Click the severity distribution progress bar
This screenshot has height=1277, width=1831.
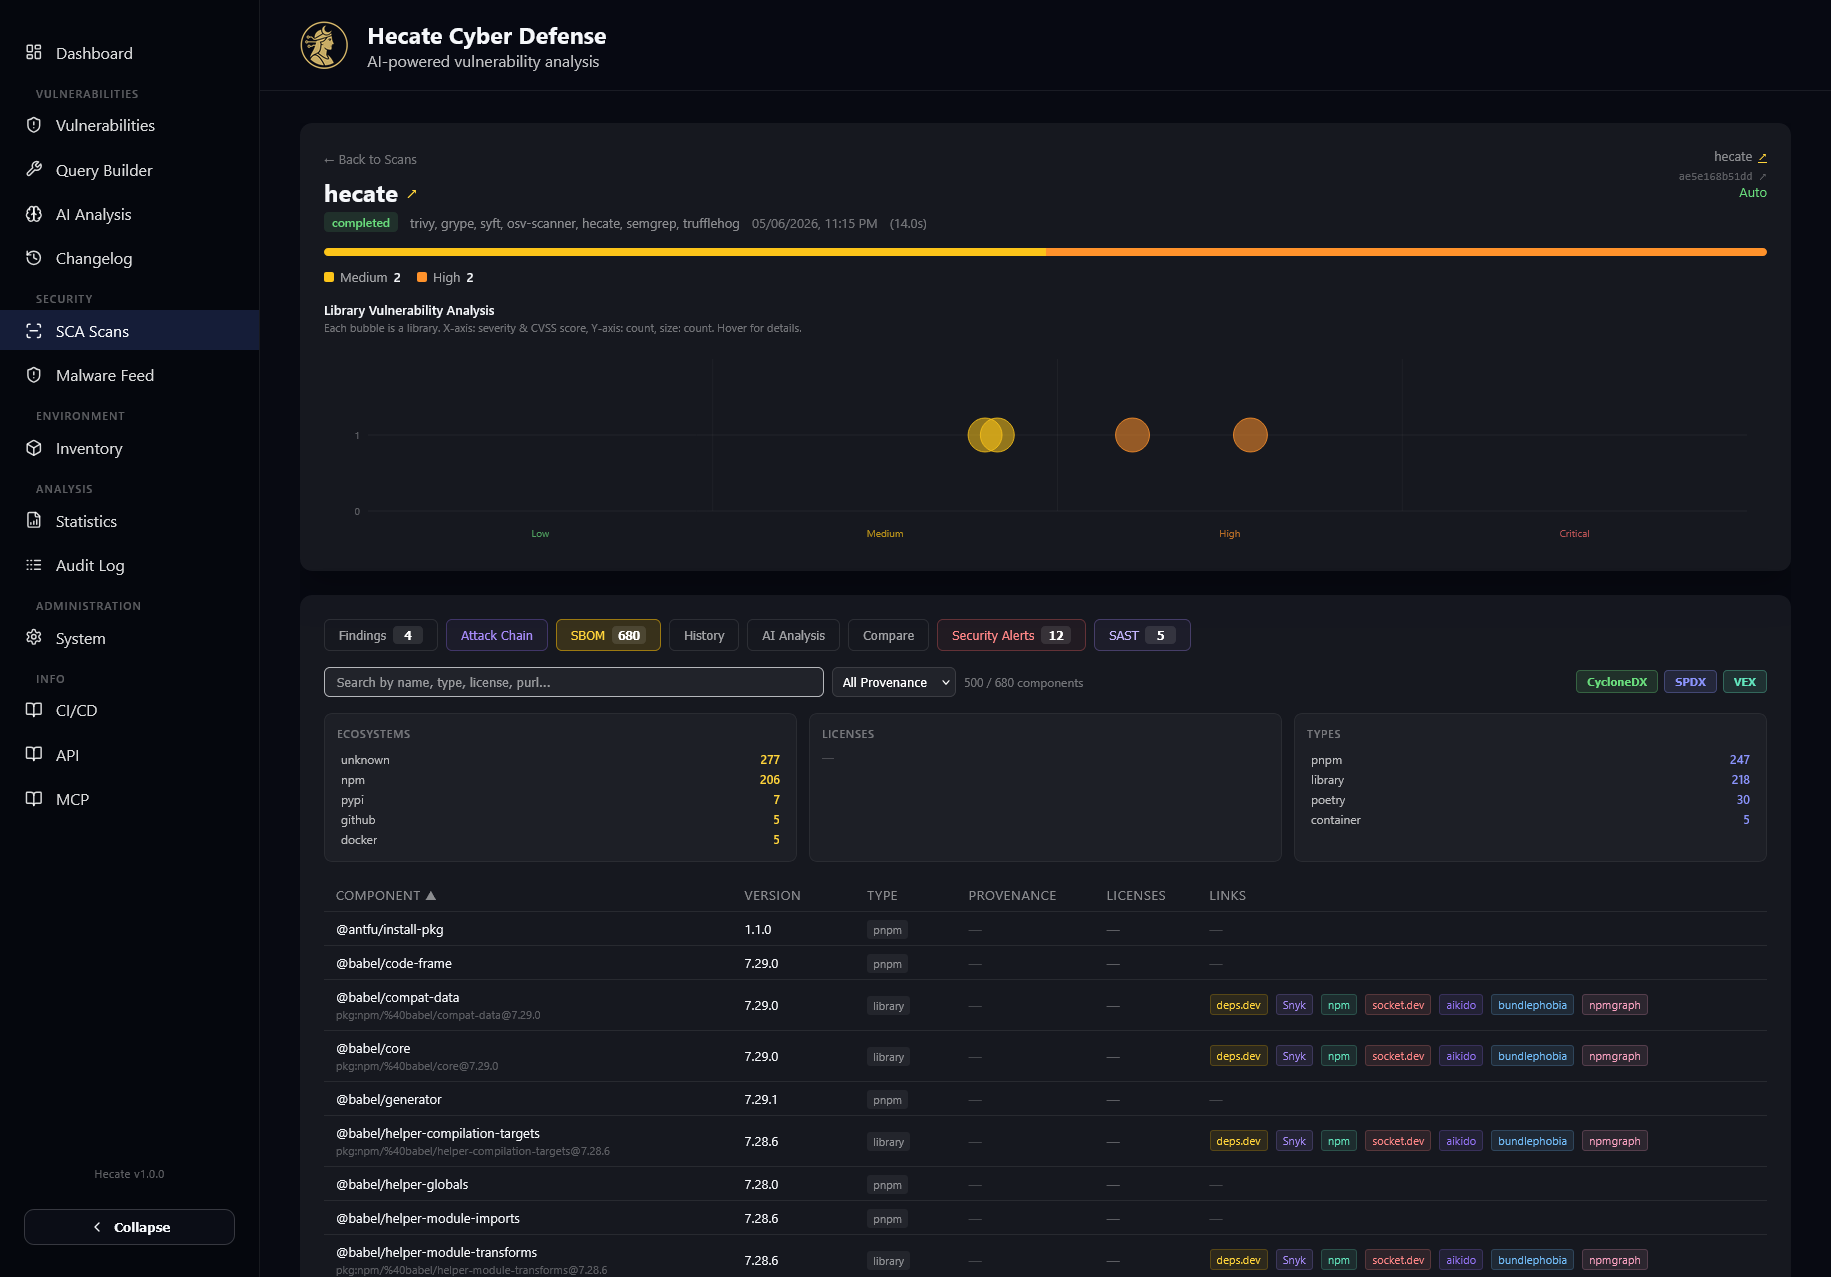(1045, 252)
